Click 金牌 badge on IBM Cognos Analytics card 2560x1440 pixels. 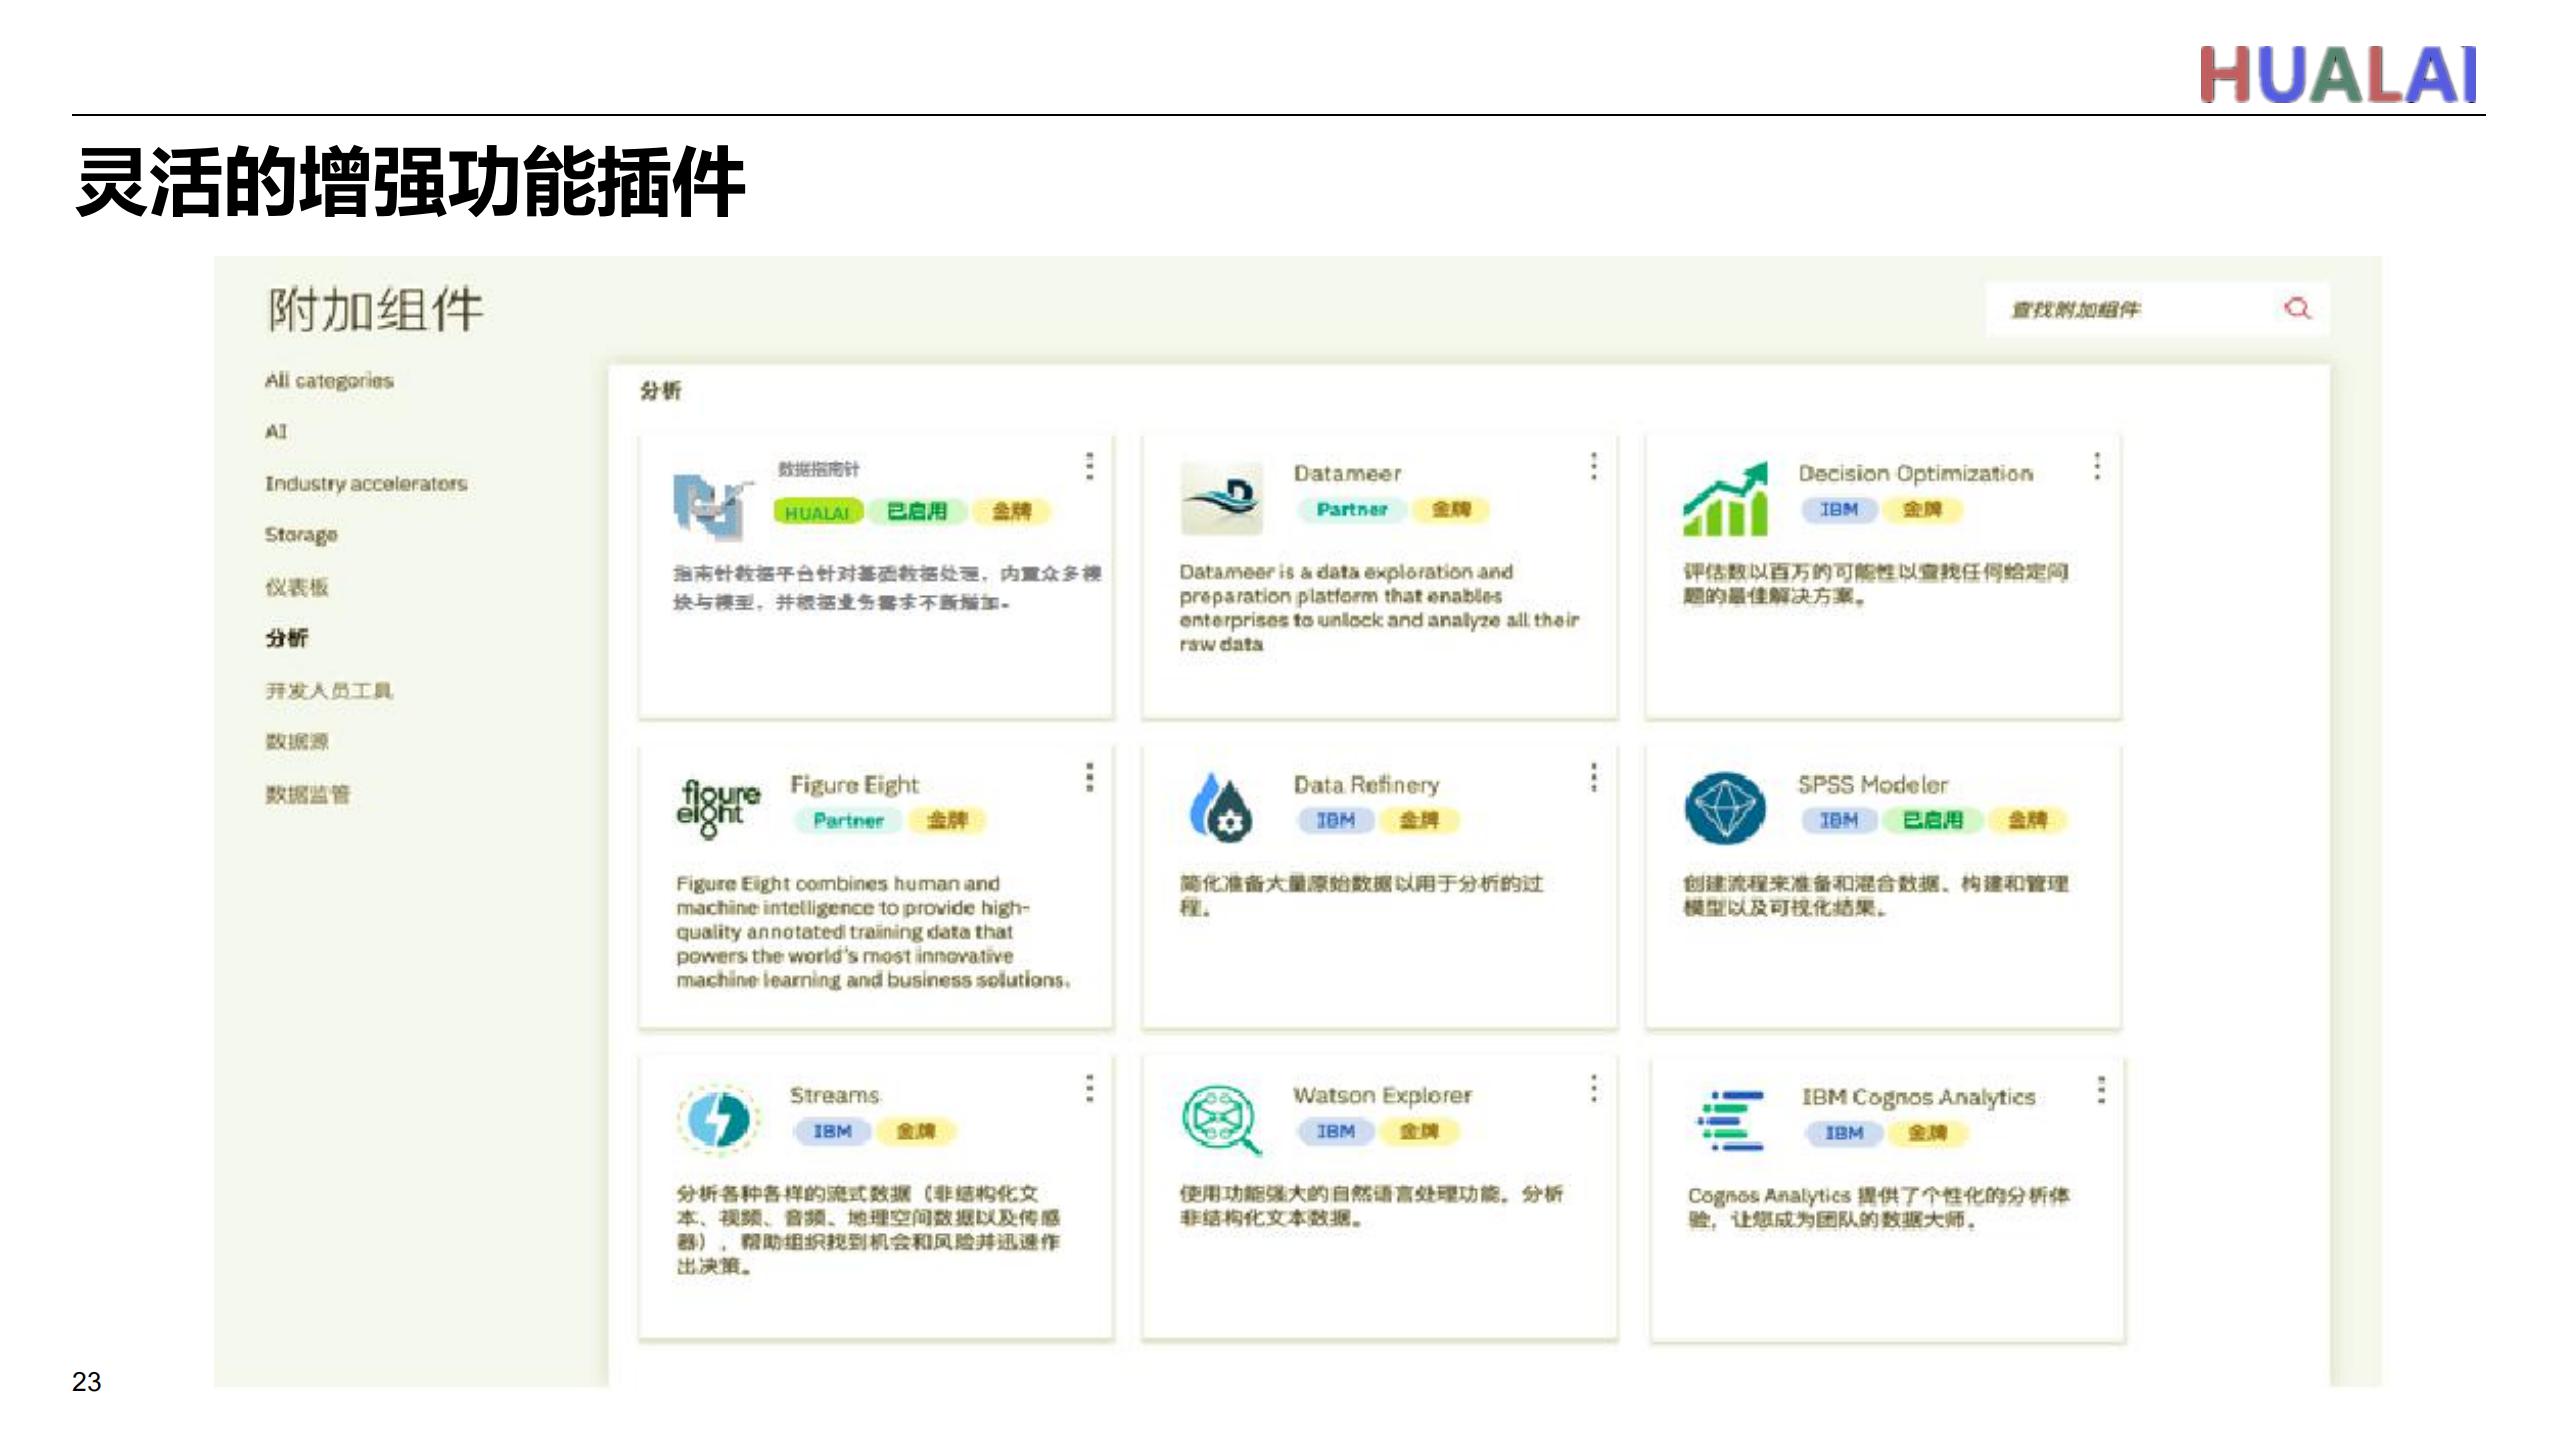pos(1927,1133)
